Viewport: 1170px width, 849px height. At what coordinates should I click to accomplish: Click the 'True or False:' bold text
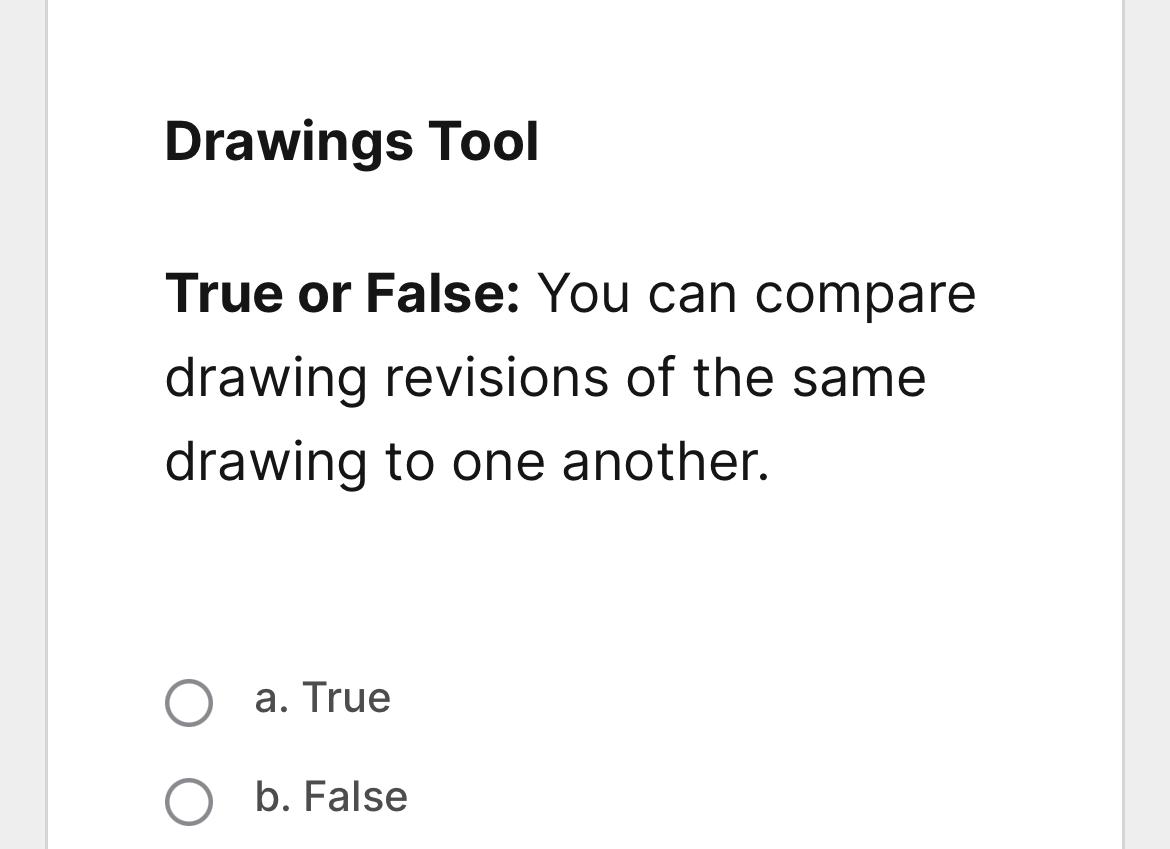click(x=342, y=293)
